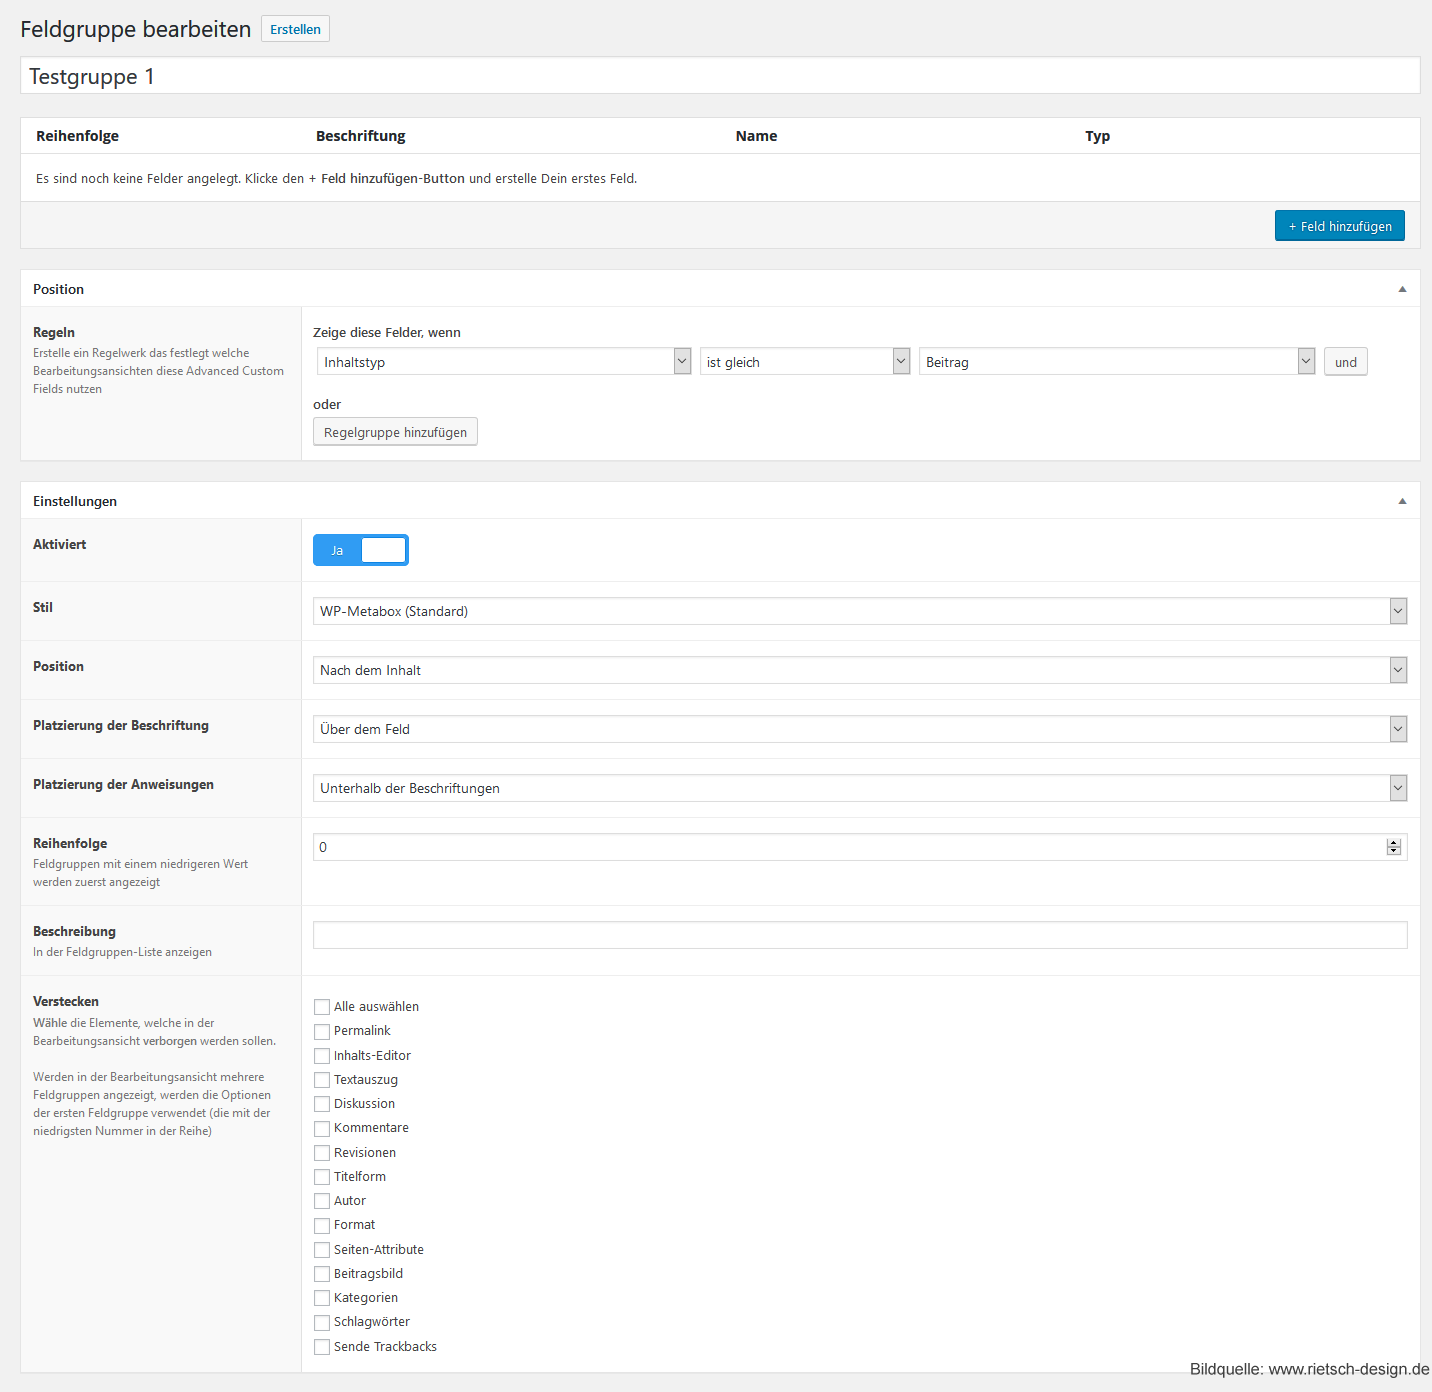This screenshot has height=1392, width=1432.
Task: Check the Titelform checkbox
Action: click(x=322, y=1177)
